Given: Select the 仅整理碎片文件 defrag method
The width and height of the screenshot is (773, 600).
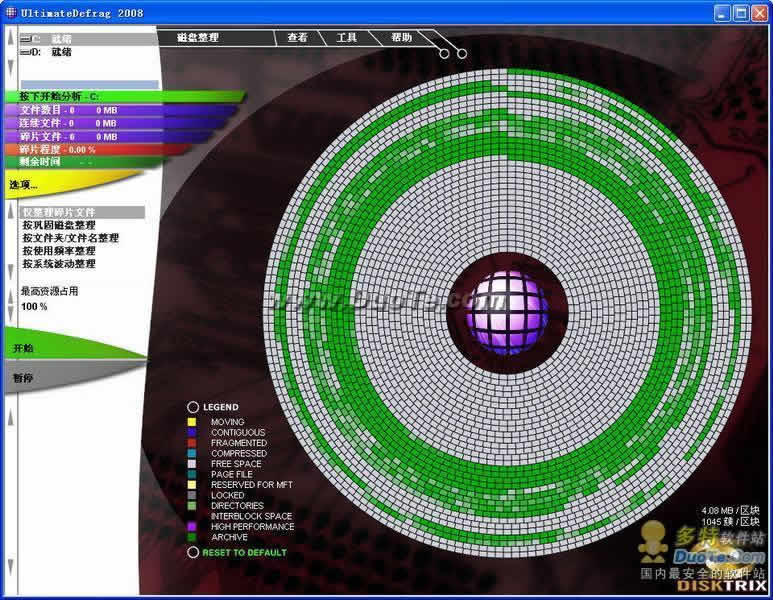Looking at the screenshot, I should click(x=82, y=212).
